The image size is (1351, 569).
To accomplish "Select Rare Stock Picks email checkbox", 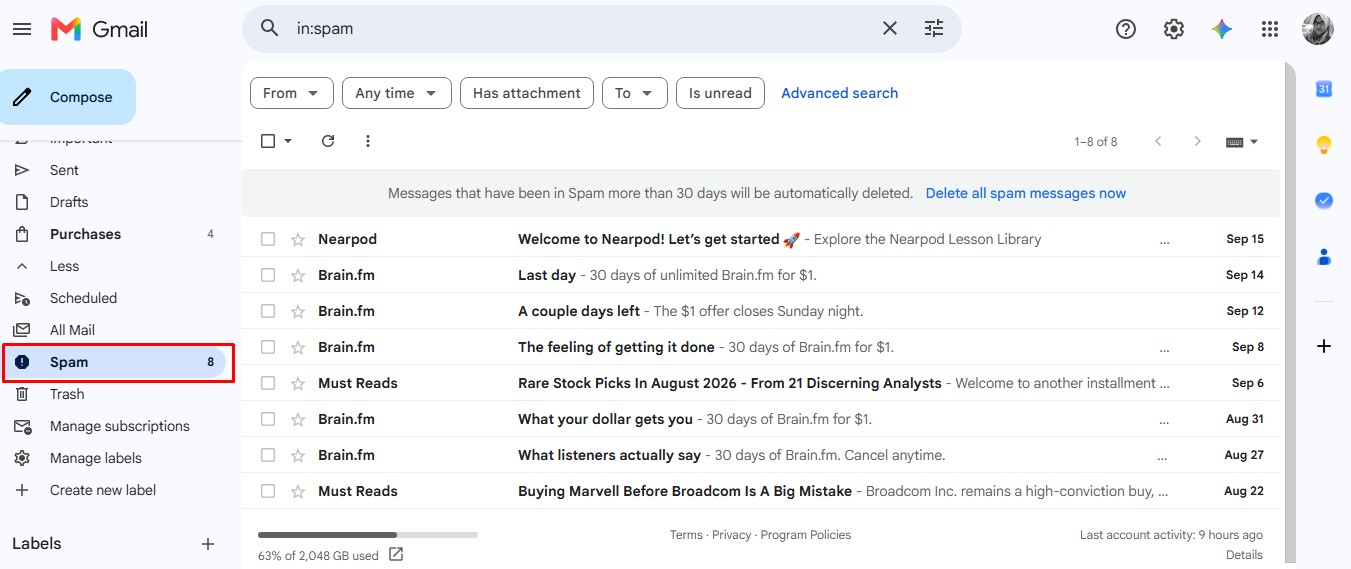I will pyautogui.click(x=268, y=383).
